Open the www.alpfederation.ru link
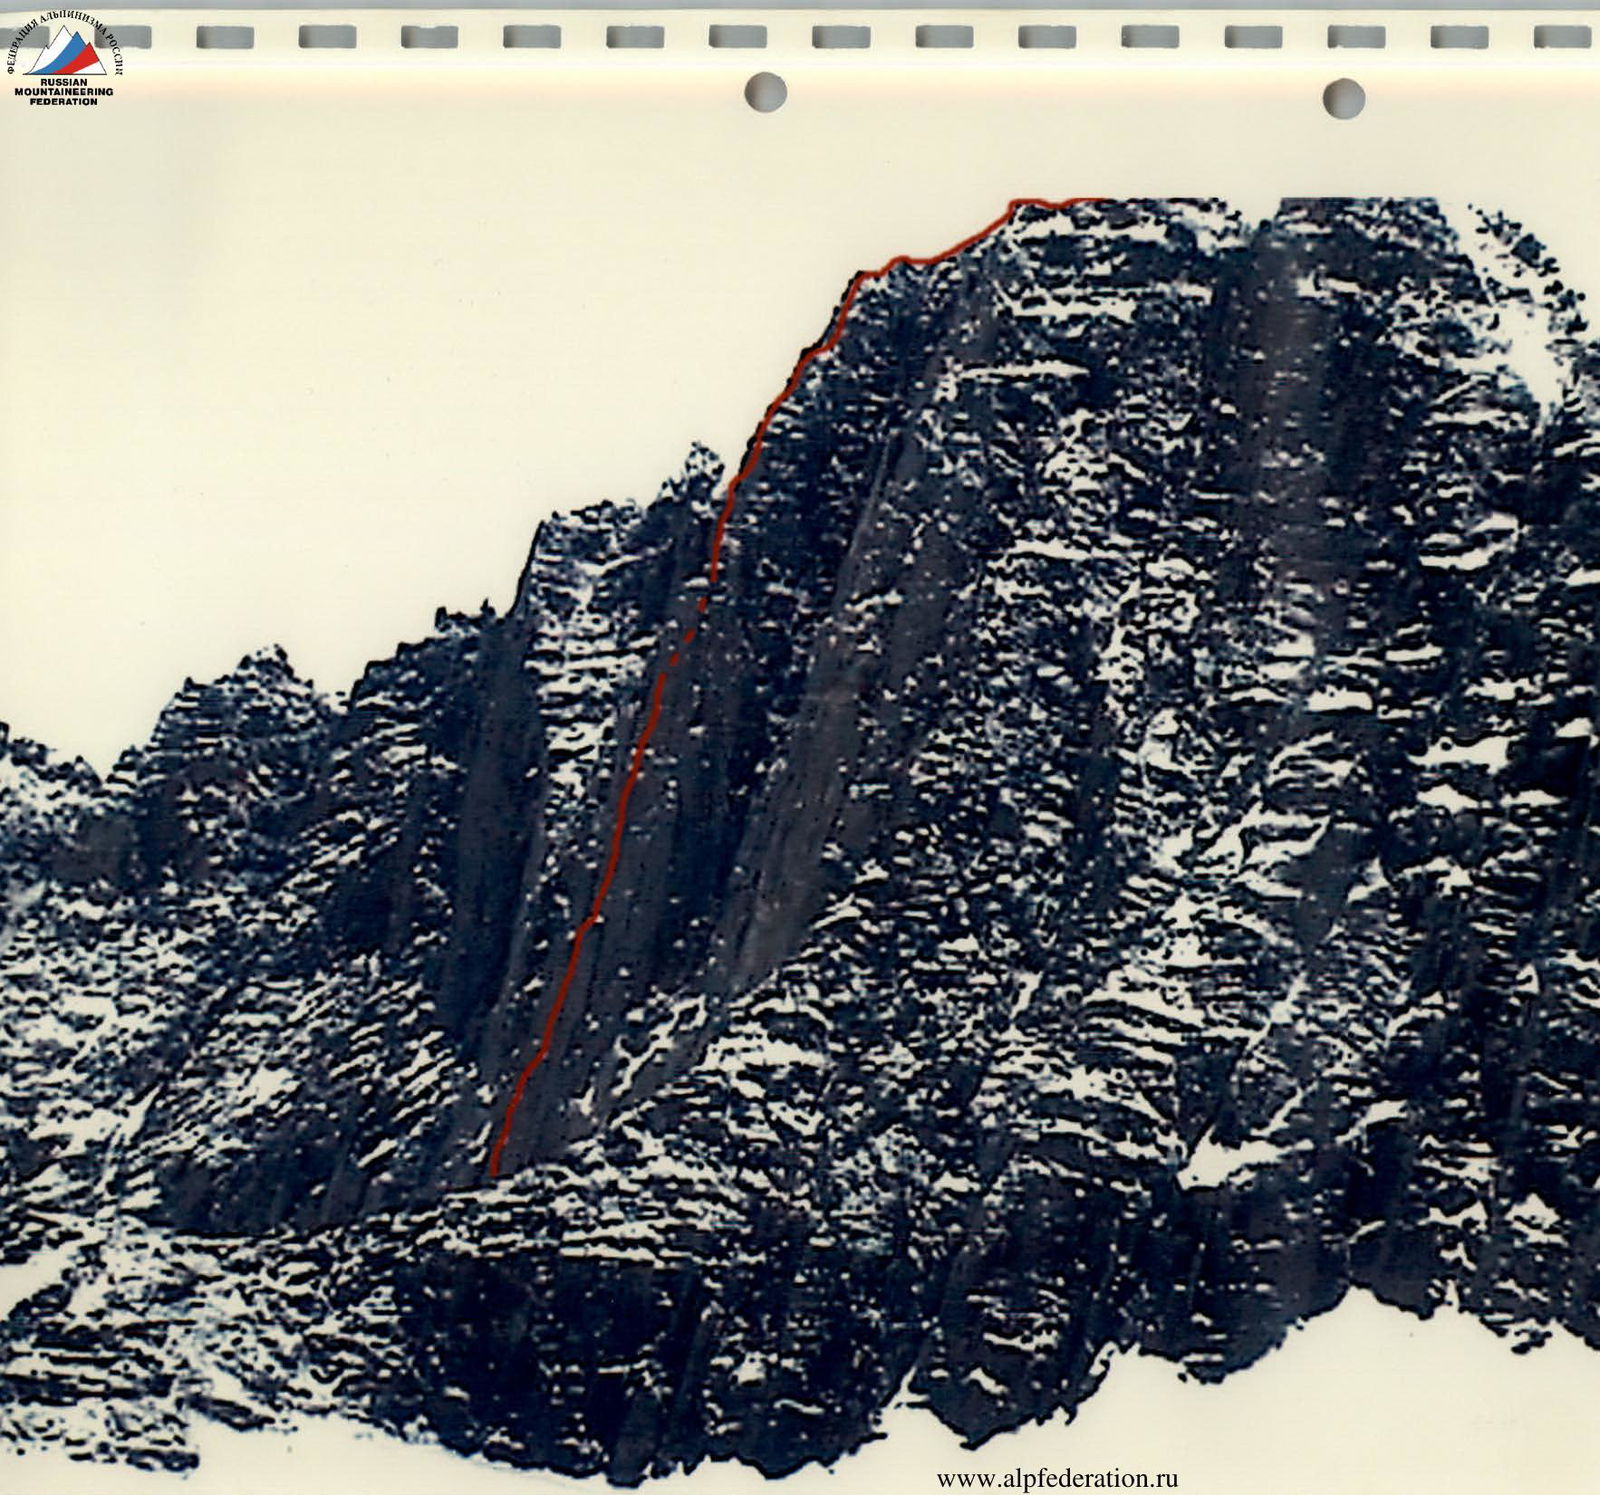This screenshot has width=1600, height=1495. 1057,1478
